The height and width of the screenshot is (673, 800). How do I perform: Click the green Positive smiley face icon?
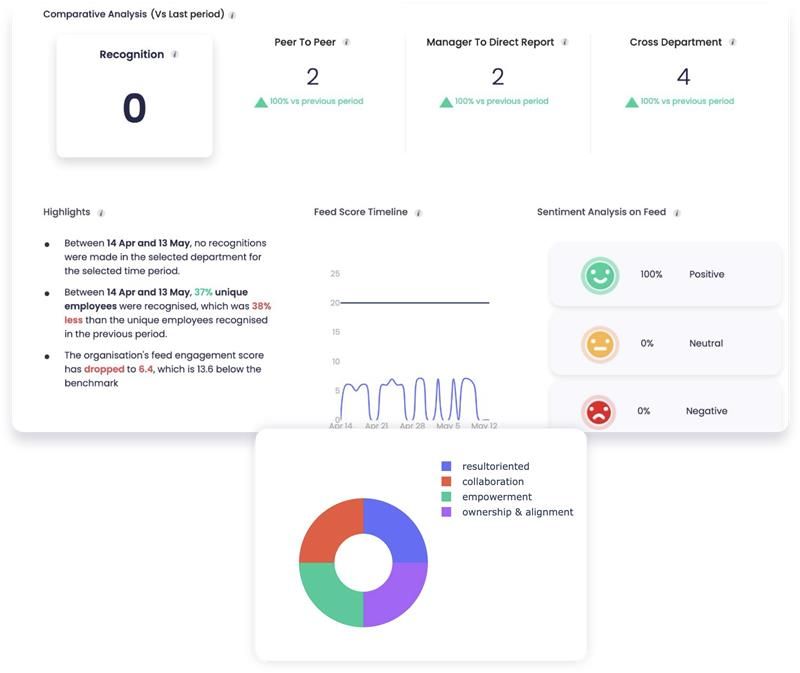coord(599,275)
